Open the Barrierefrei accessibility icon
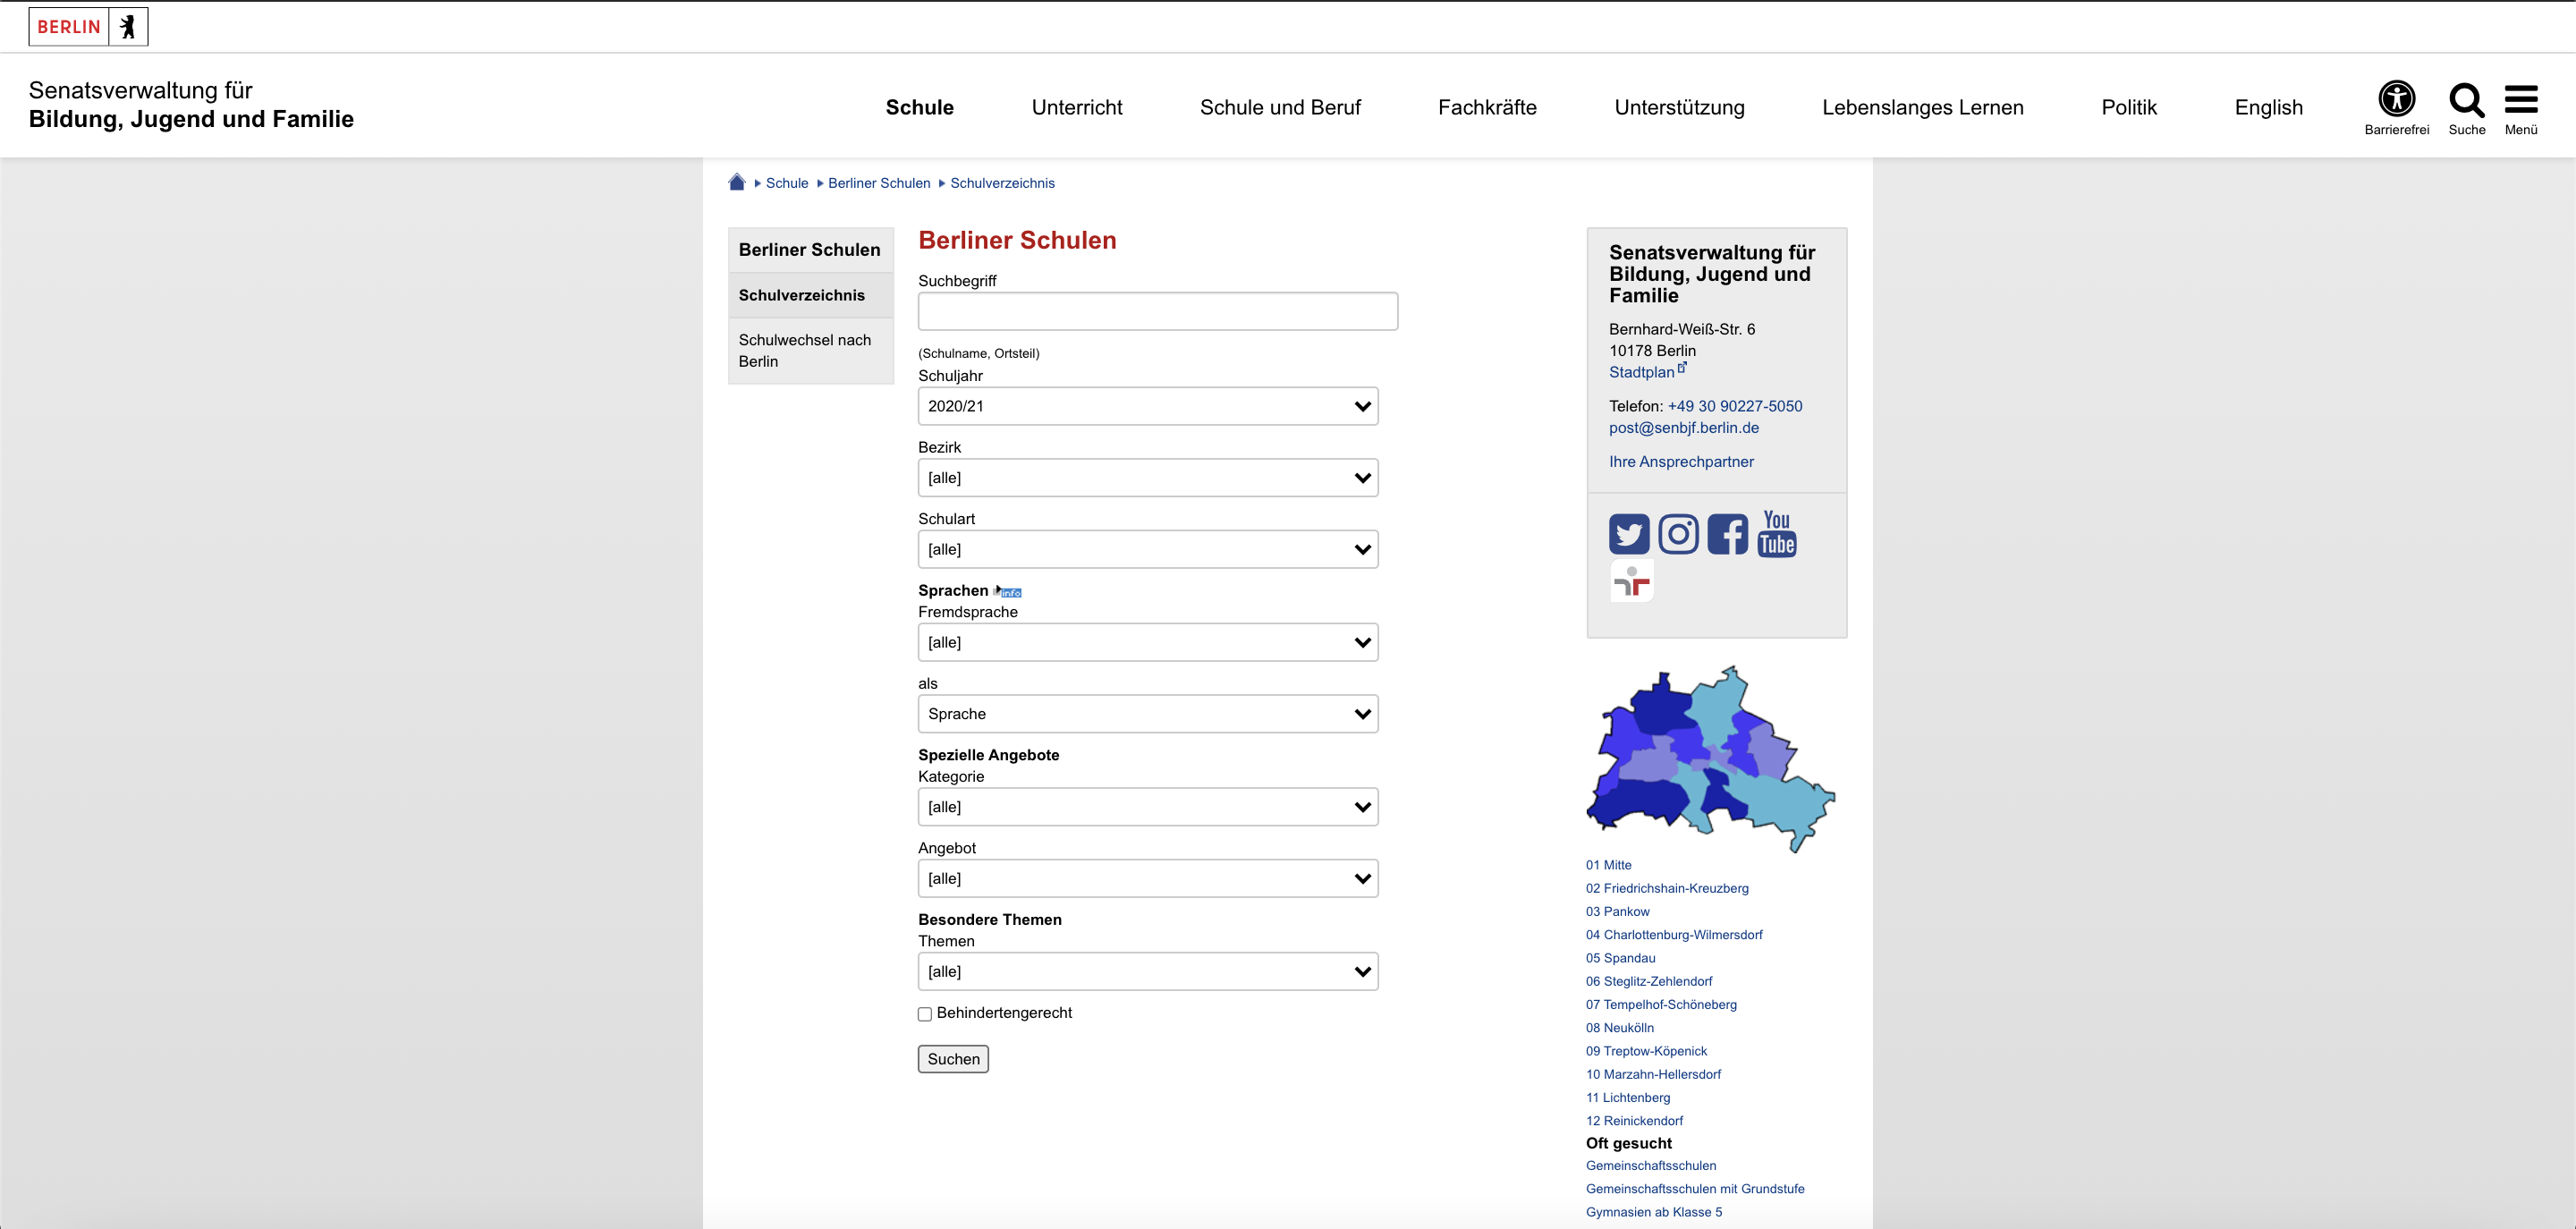The width and height of the screenshot is (2576, 1229). pos(2396,99)
